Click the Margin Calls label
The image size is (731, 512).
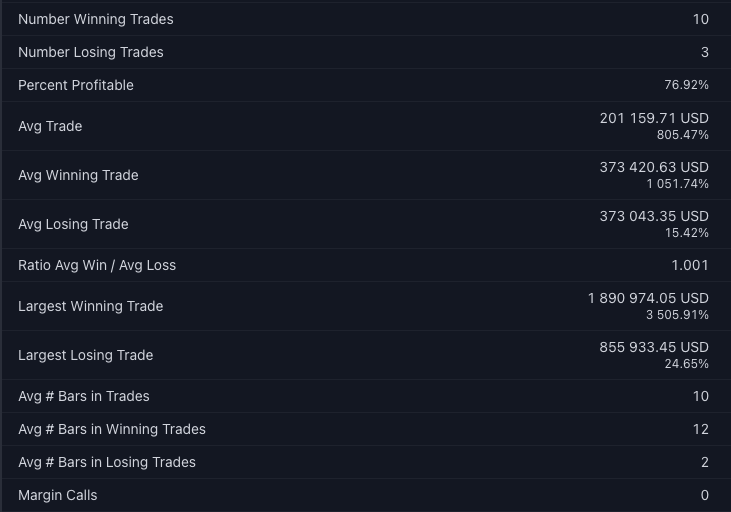point(58,495)
